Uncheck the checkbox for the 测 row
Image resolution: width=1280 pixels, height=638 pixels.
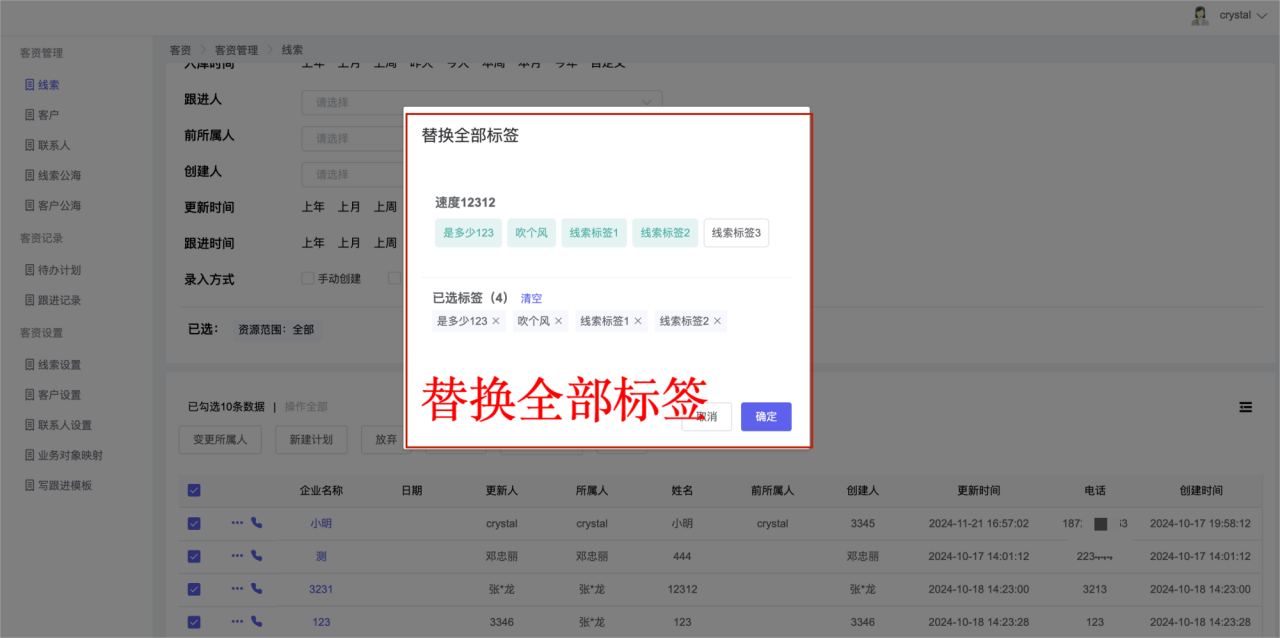[194, 556]
